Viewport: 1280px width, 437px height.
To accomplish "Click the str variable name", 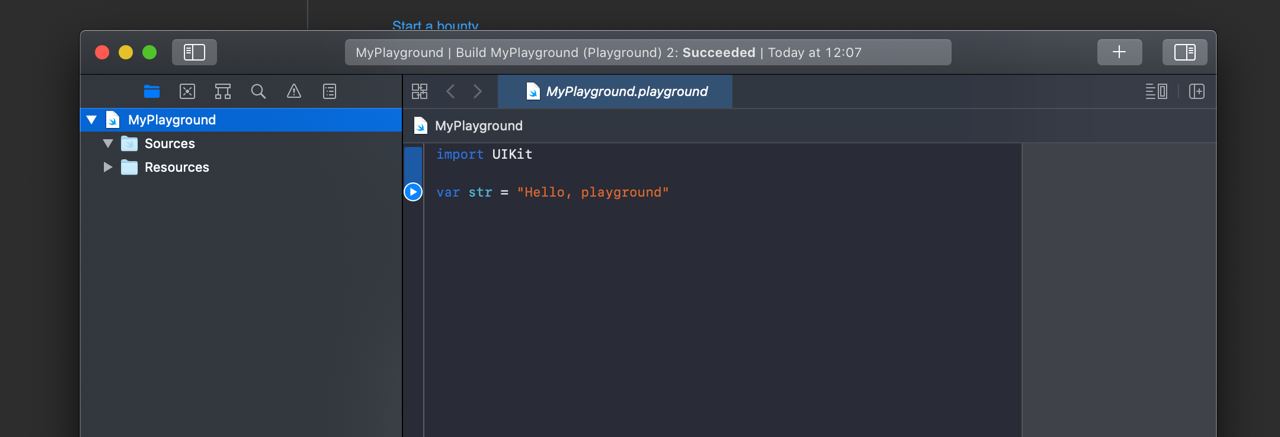I will coord(480,192).
